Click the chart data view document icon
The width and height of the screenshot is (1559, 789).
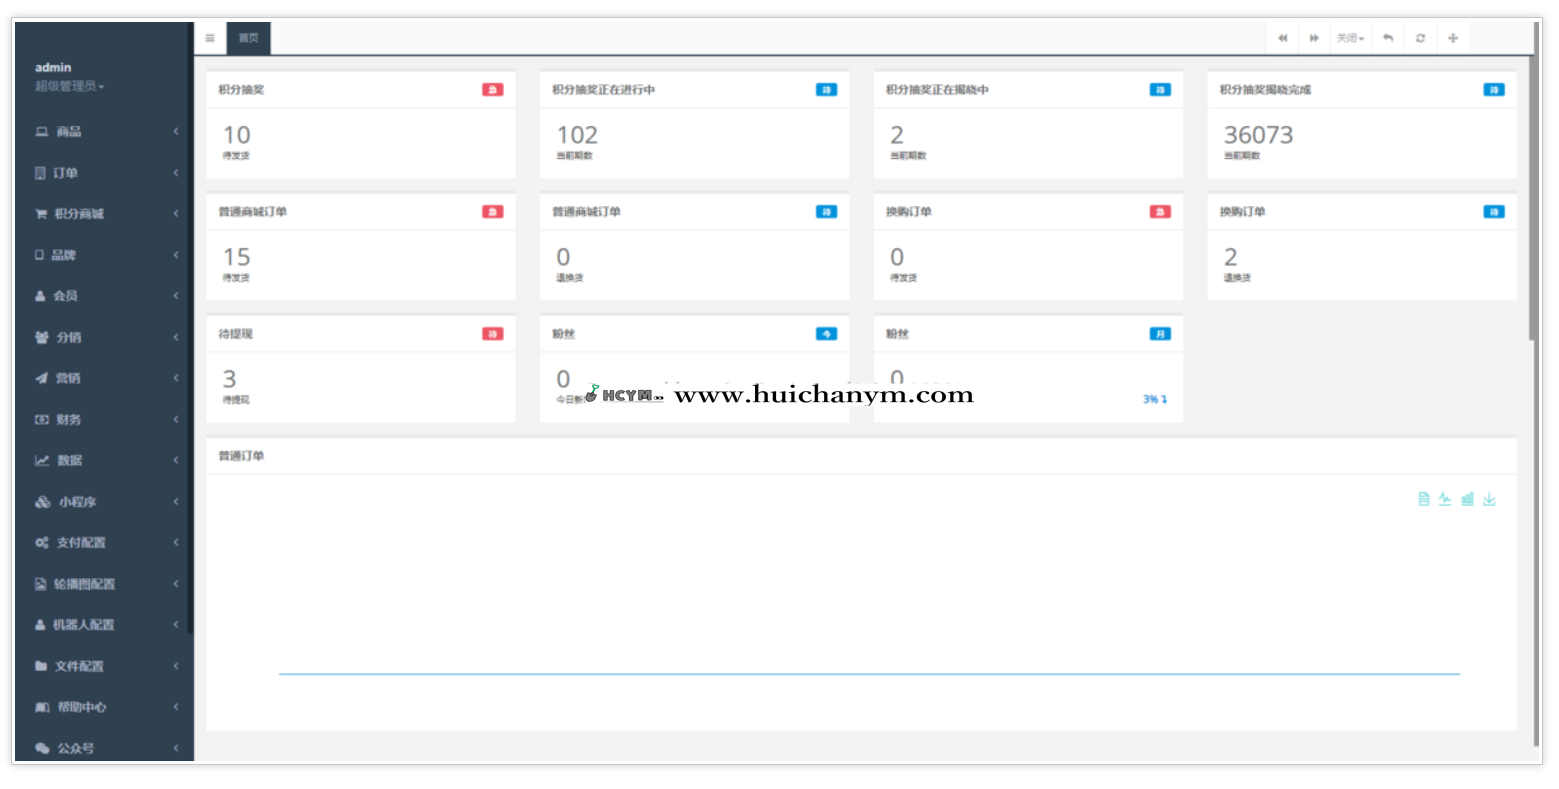pyautogui.click(x=1424, y=499)
